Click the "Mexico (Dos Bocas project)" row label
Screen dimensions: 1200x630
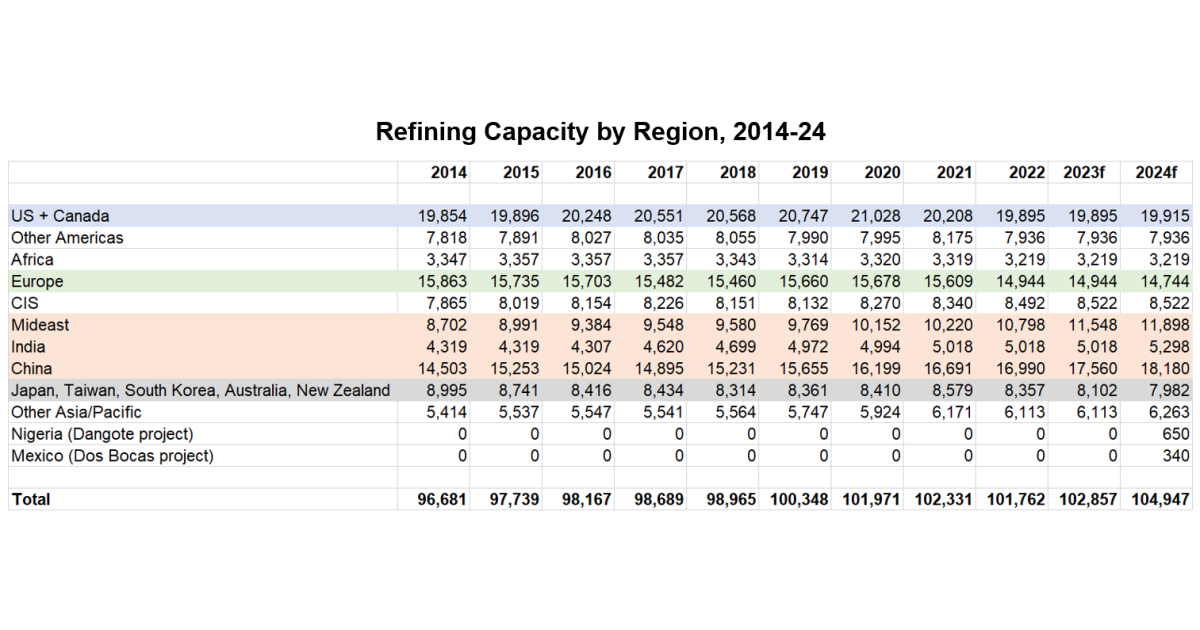point(112,456)
